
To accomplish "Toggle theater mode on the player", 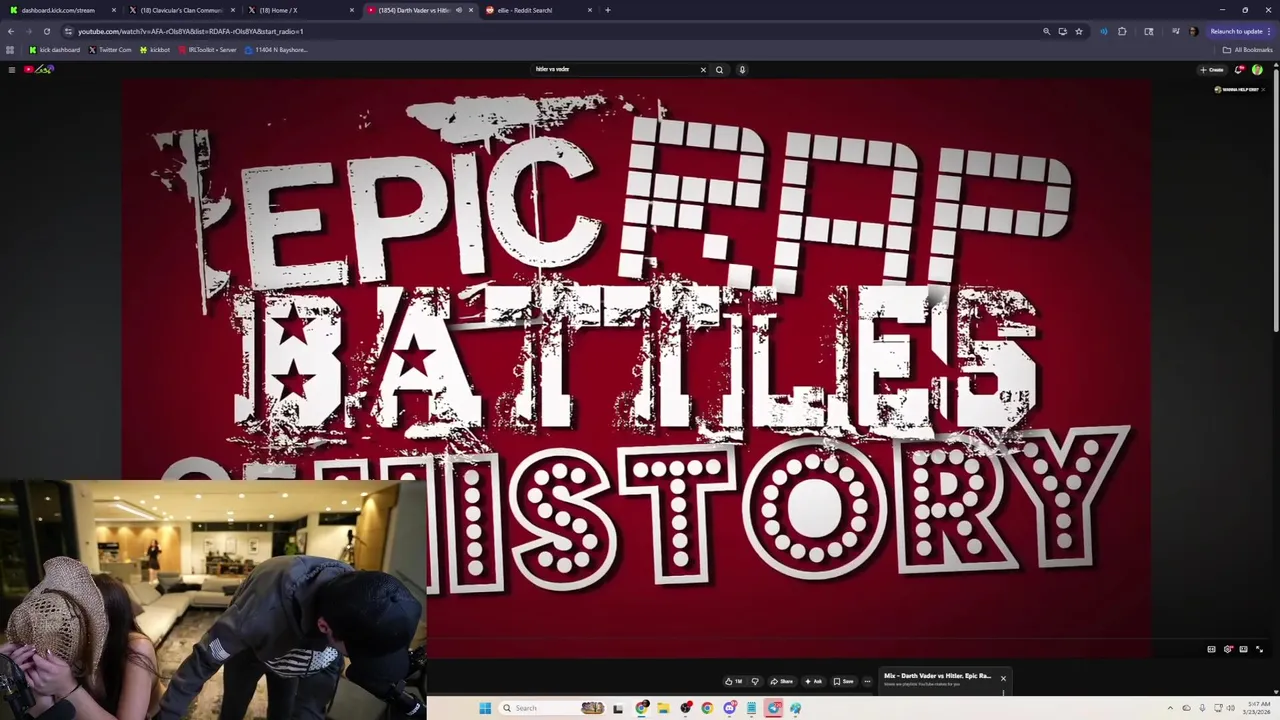I will pos(1243,649).
